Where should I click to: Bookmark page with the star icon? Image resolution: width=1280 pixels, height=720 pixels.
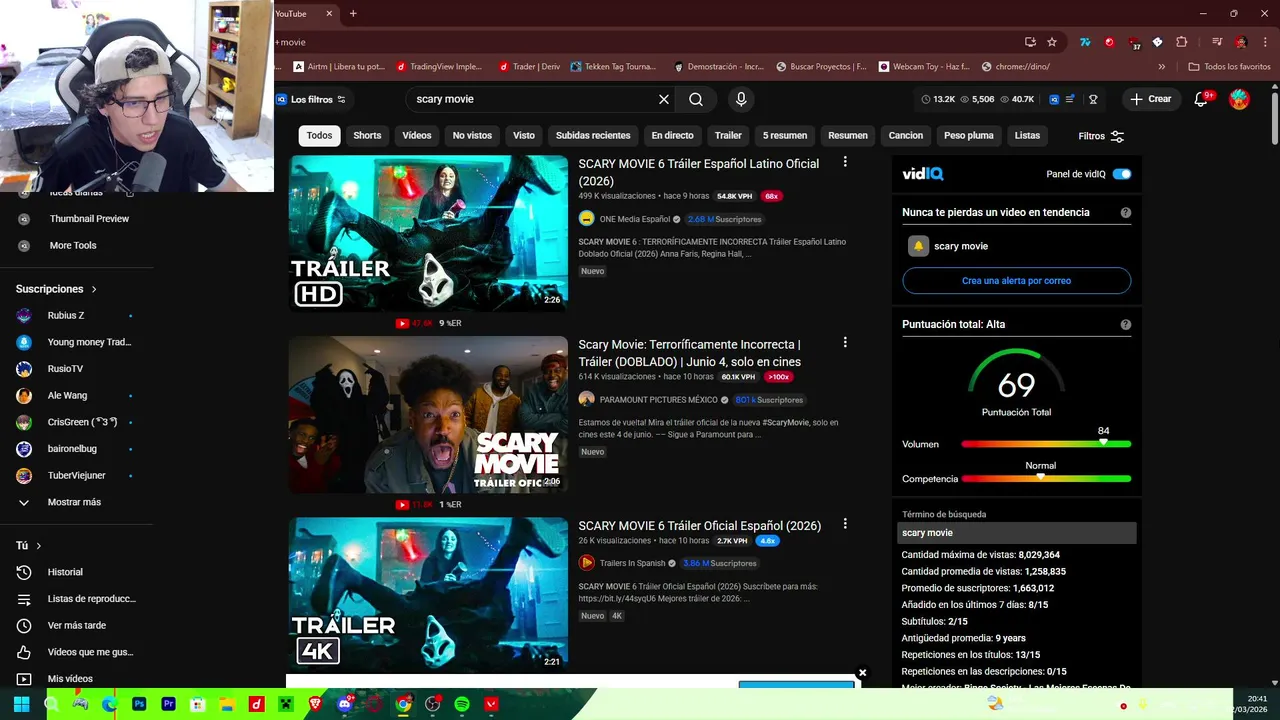coord(1052,42)
